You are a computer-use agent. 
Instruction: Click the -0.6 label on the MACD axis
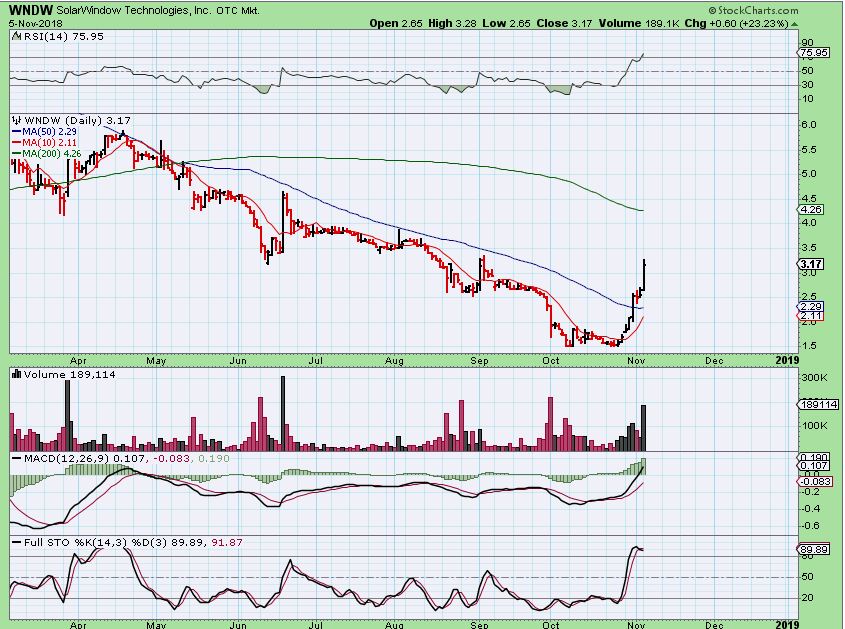click(x=811, y=526)
